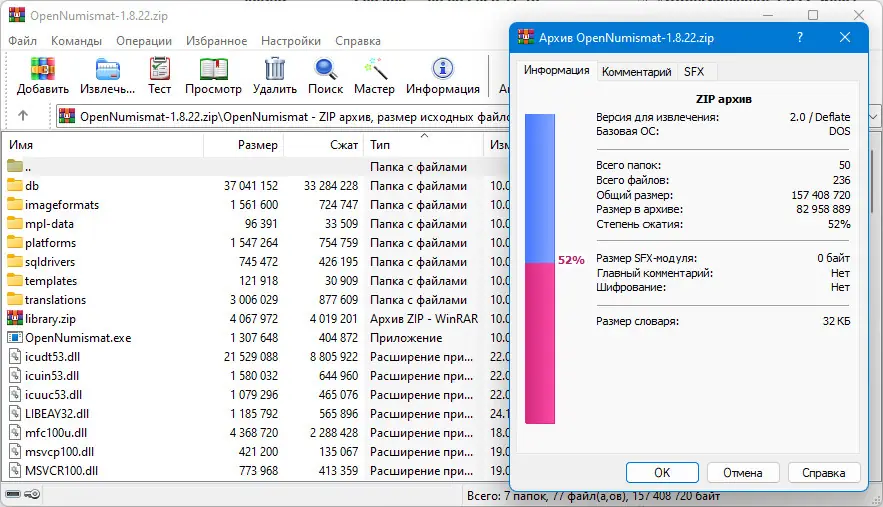
Task: Click the Добавить (Add) toolbar icon
Action: (x=42, y=69)
